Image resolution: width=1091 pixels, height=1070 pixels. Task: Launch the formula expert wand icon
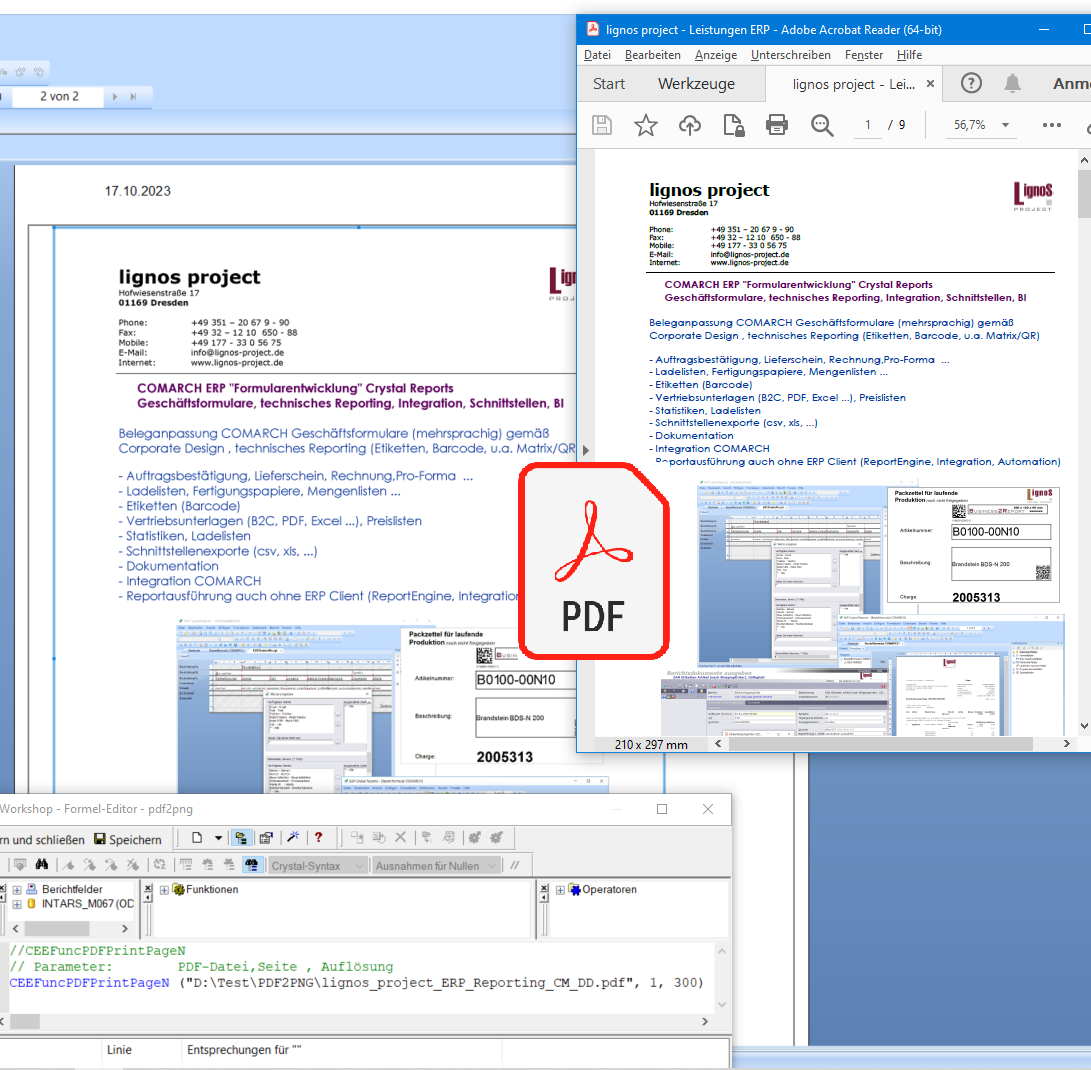(x=293, y=838)
